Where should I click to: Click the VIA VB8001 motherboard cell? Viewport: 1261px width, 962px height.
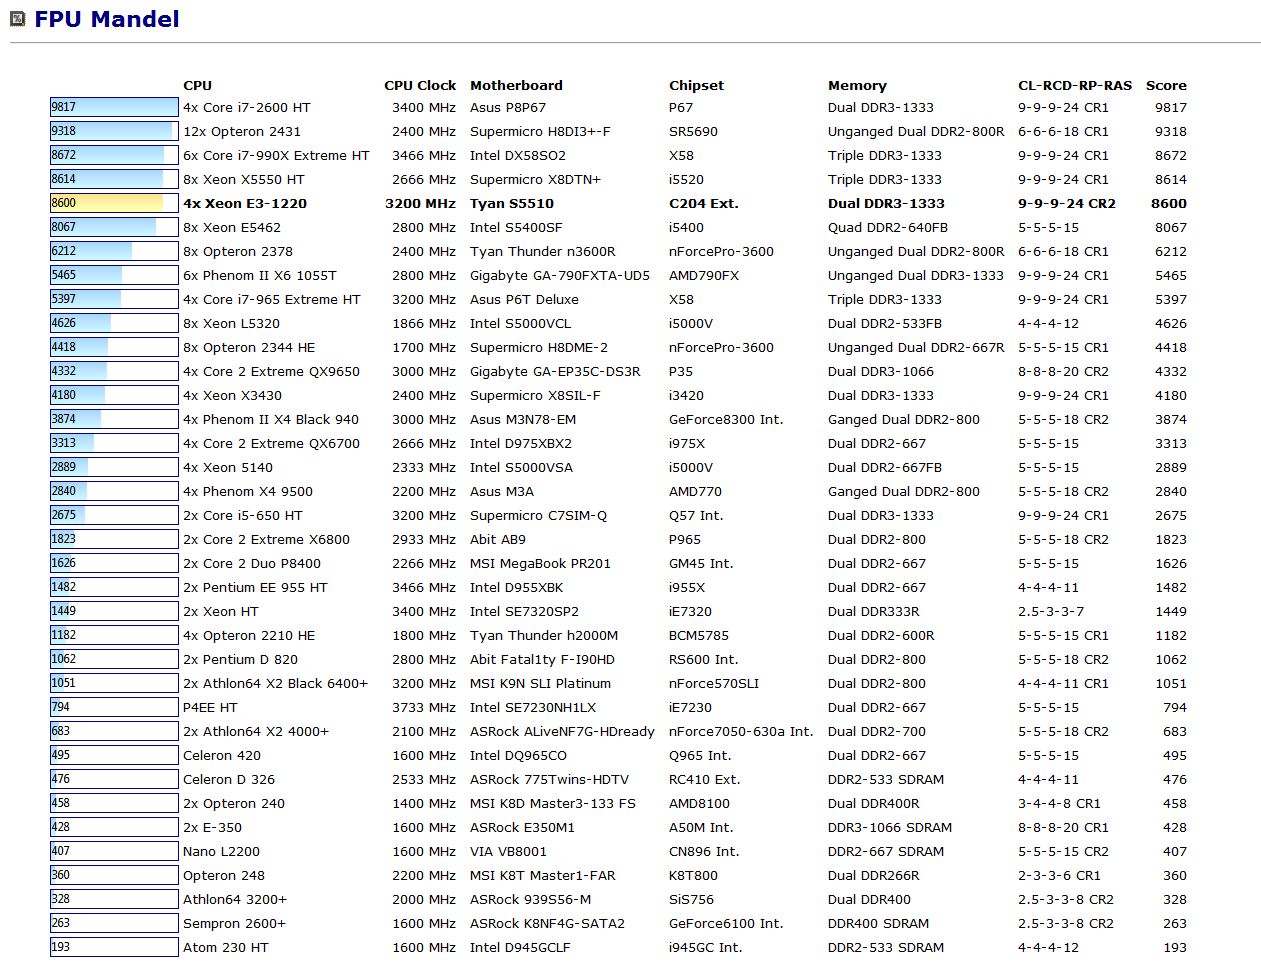coord(508,852)
